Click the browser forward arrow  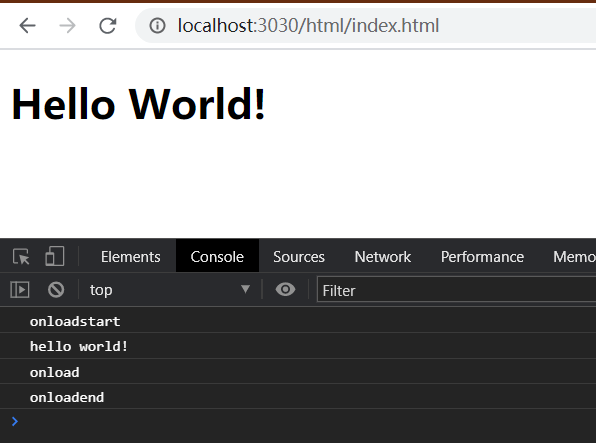point(68,26)
